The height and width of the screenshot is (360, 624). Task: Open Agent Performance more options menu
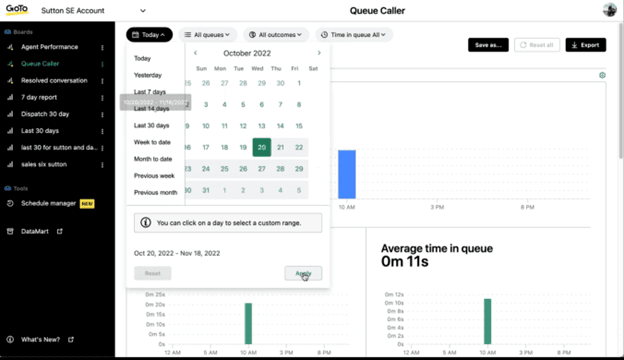102,47
